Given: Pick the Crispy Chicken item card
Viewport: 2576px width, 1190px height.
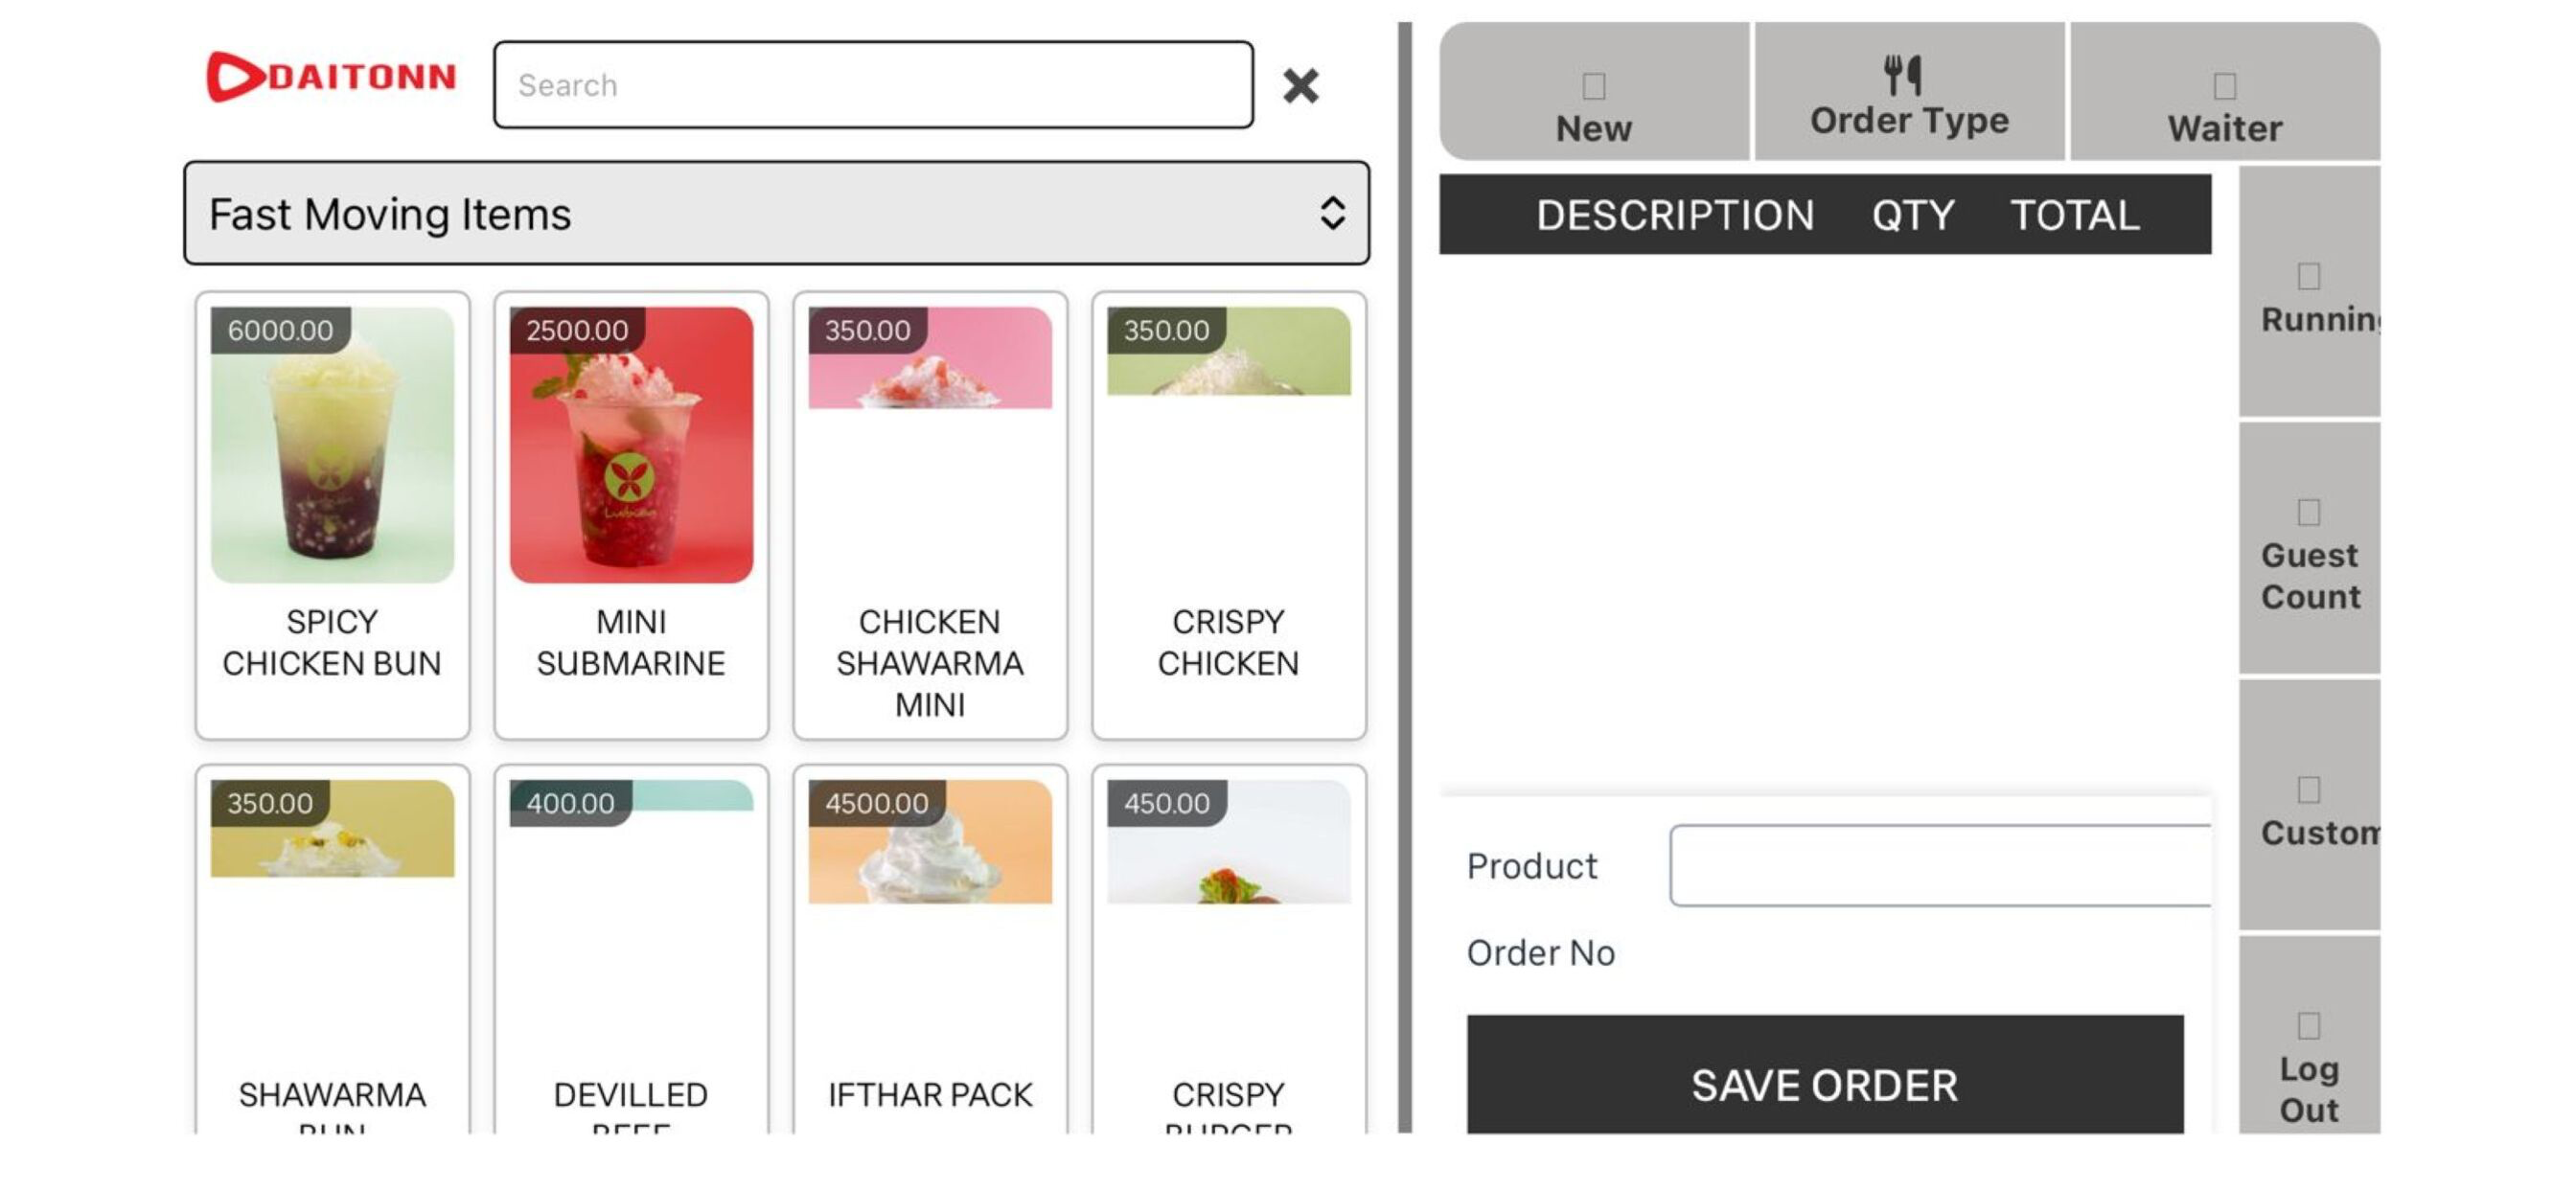Looking at the screenshot, I should point(1229,516).
